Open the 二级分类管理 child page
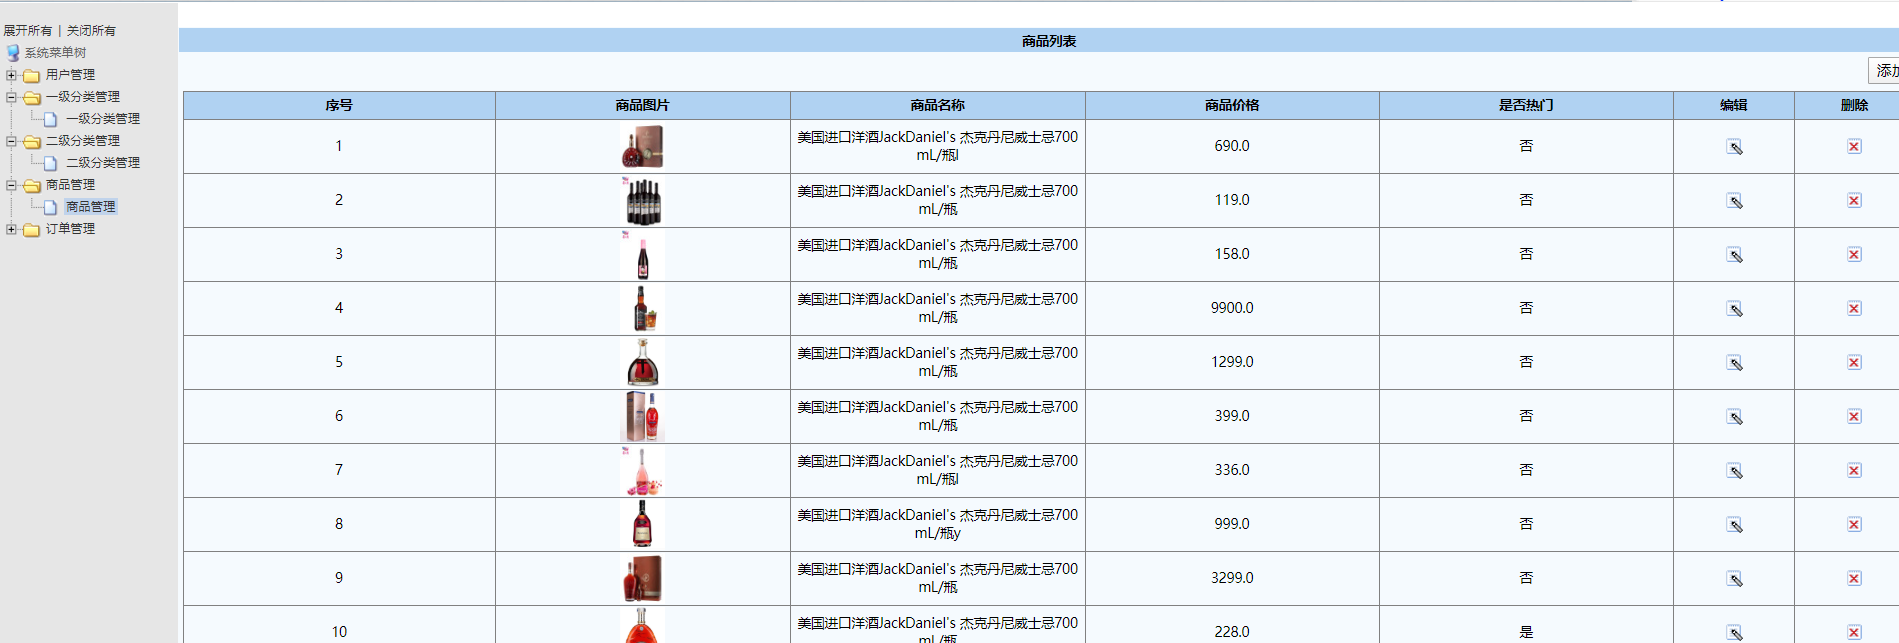1899x643 pixels. [x=103, y=163]
